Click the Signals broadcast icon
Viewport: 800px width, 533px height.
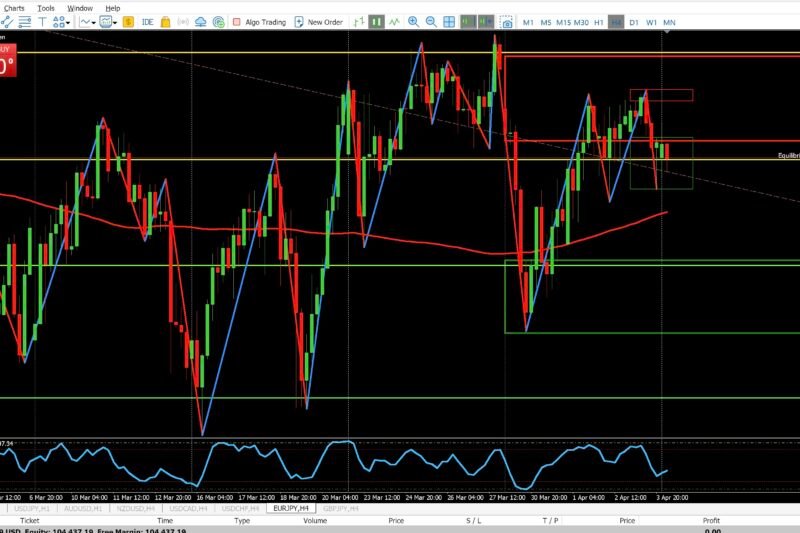pos(183,22)
